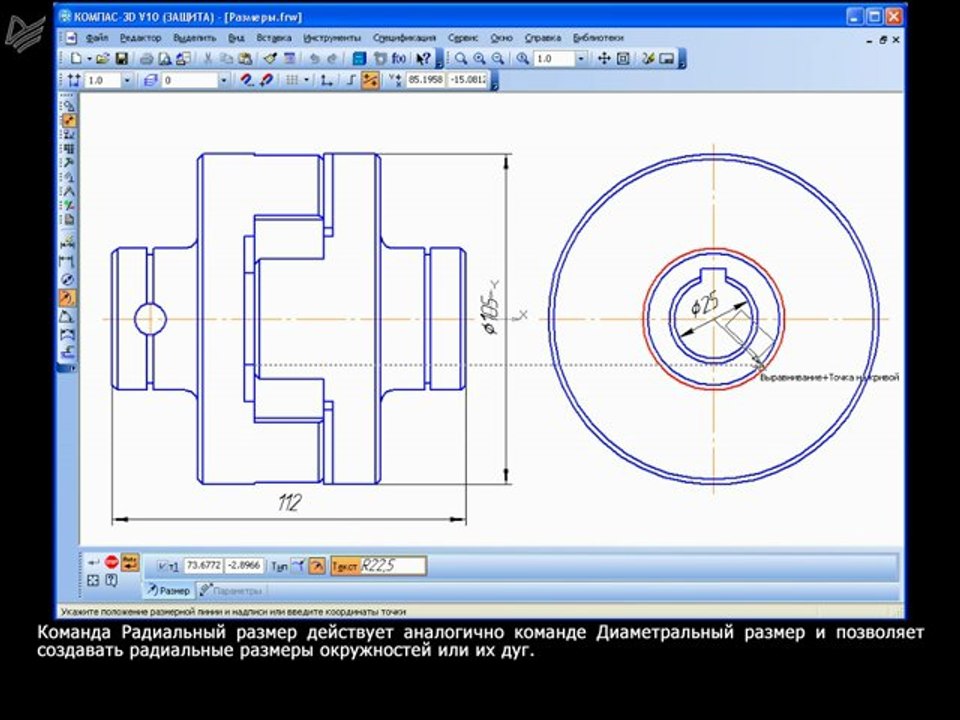This screenshot has height=720, width=960.
Task: Open the Редактор menu
Action: coord(140,38)
